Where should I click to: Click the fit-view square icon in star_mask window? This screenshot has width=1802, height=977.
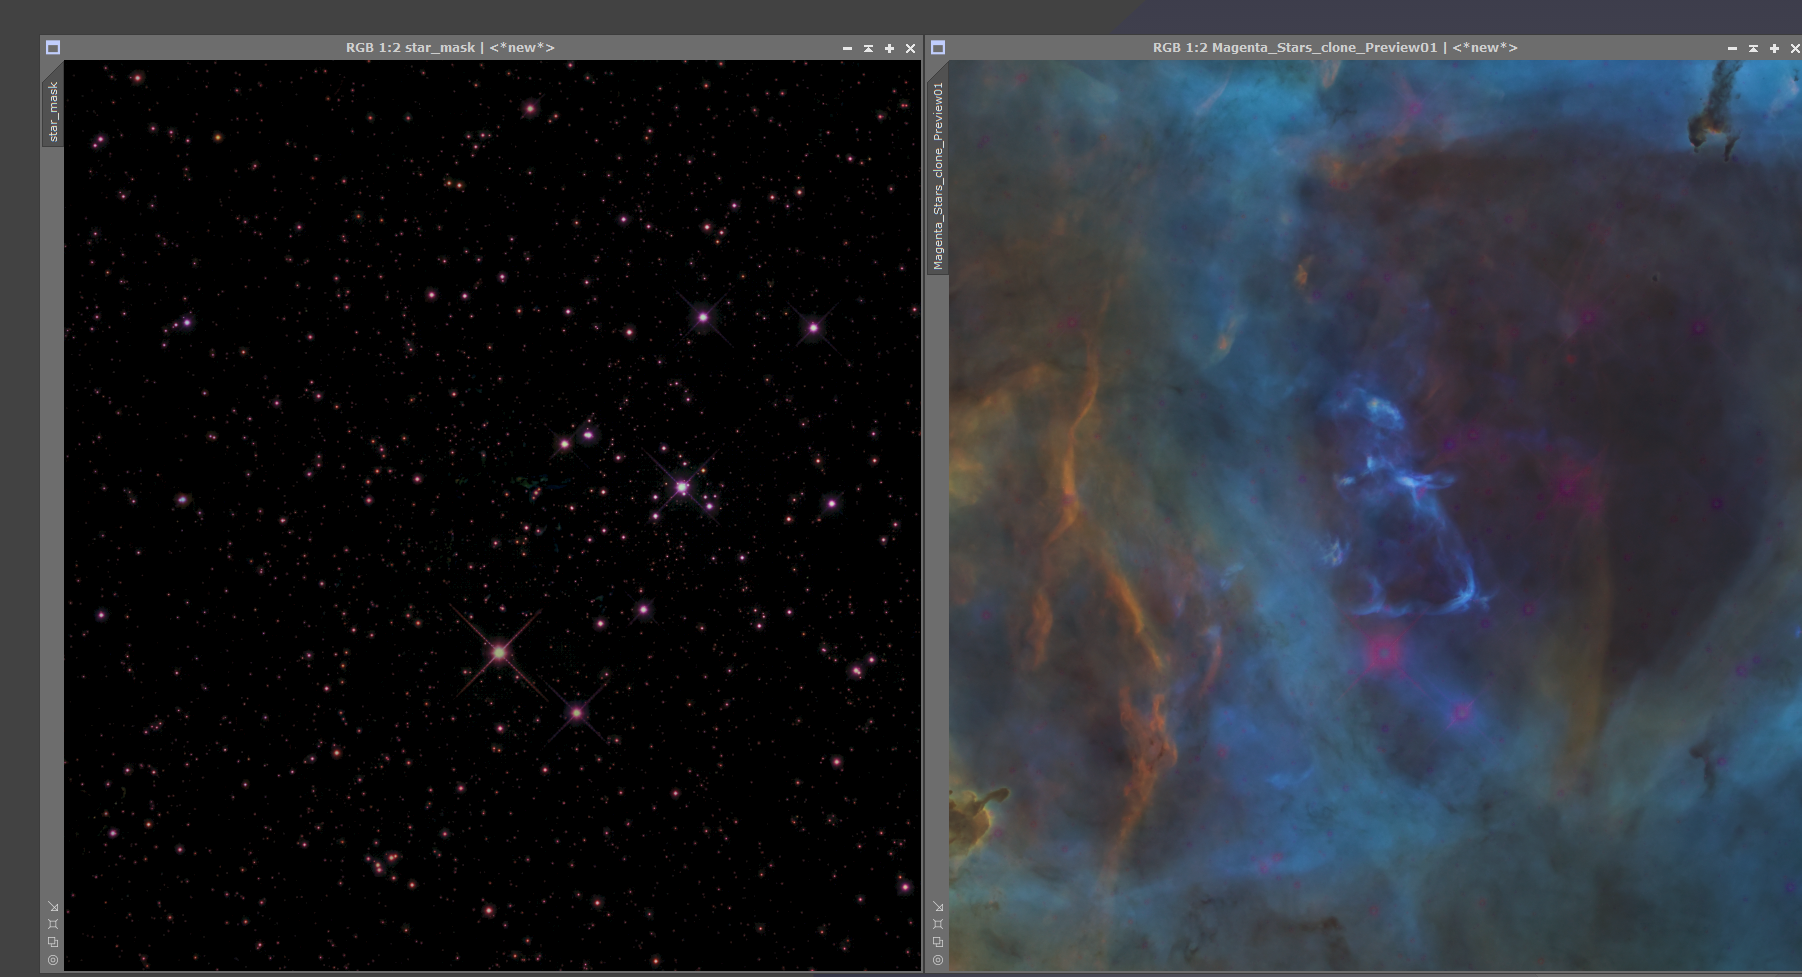point(53,924)
